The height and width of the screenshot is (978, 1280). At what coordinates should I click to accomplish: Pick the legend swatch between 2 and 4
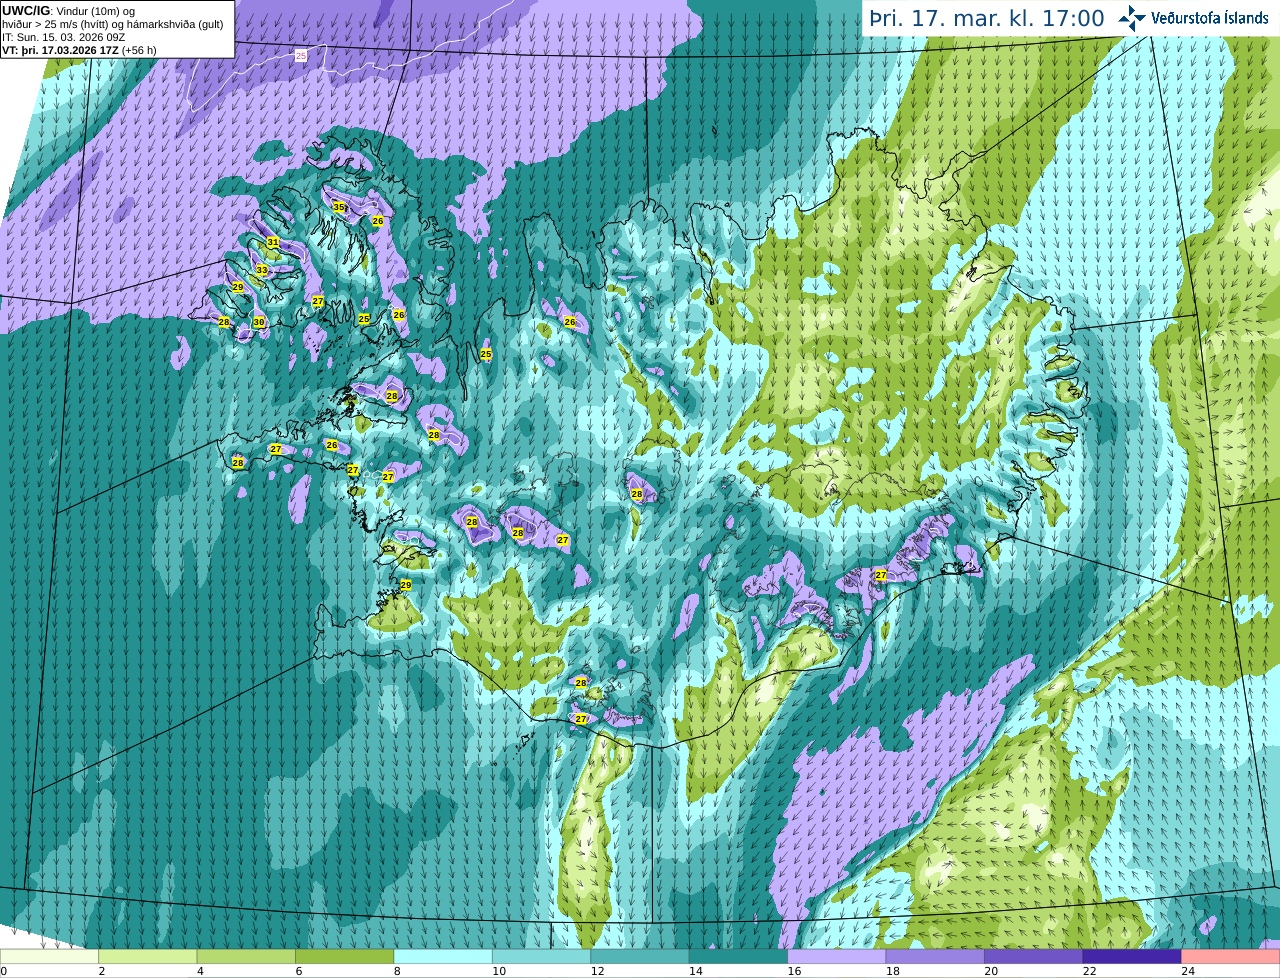[147, 956]
